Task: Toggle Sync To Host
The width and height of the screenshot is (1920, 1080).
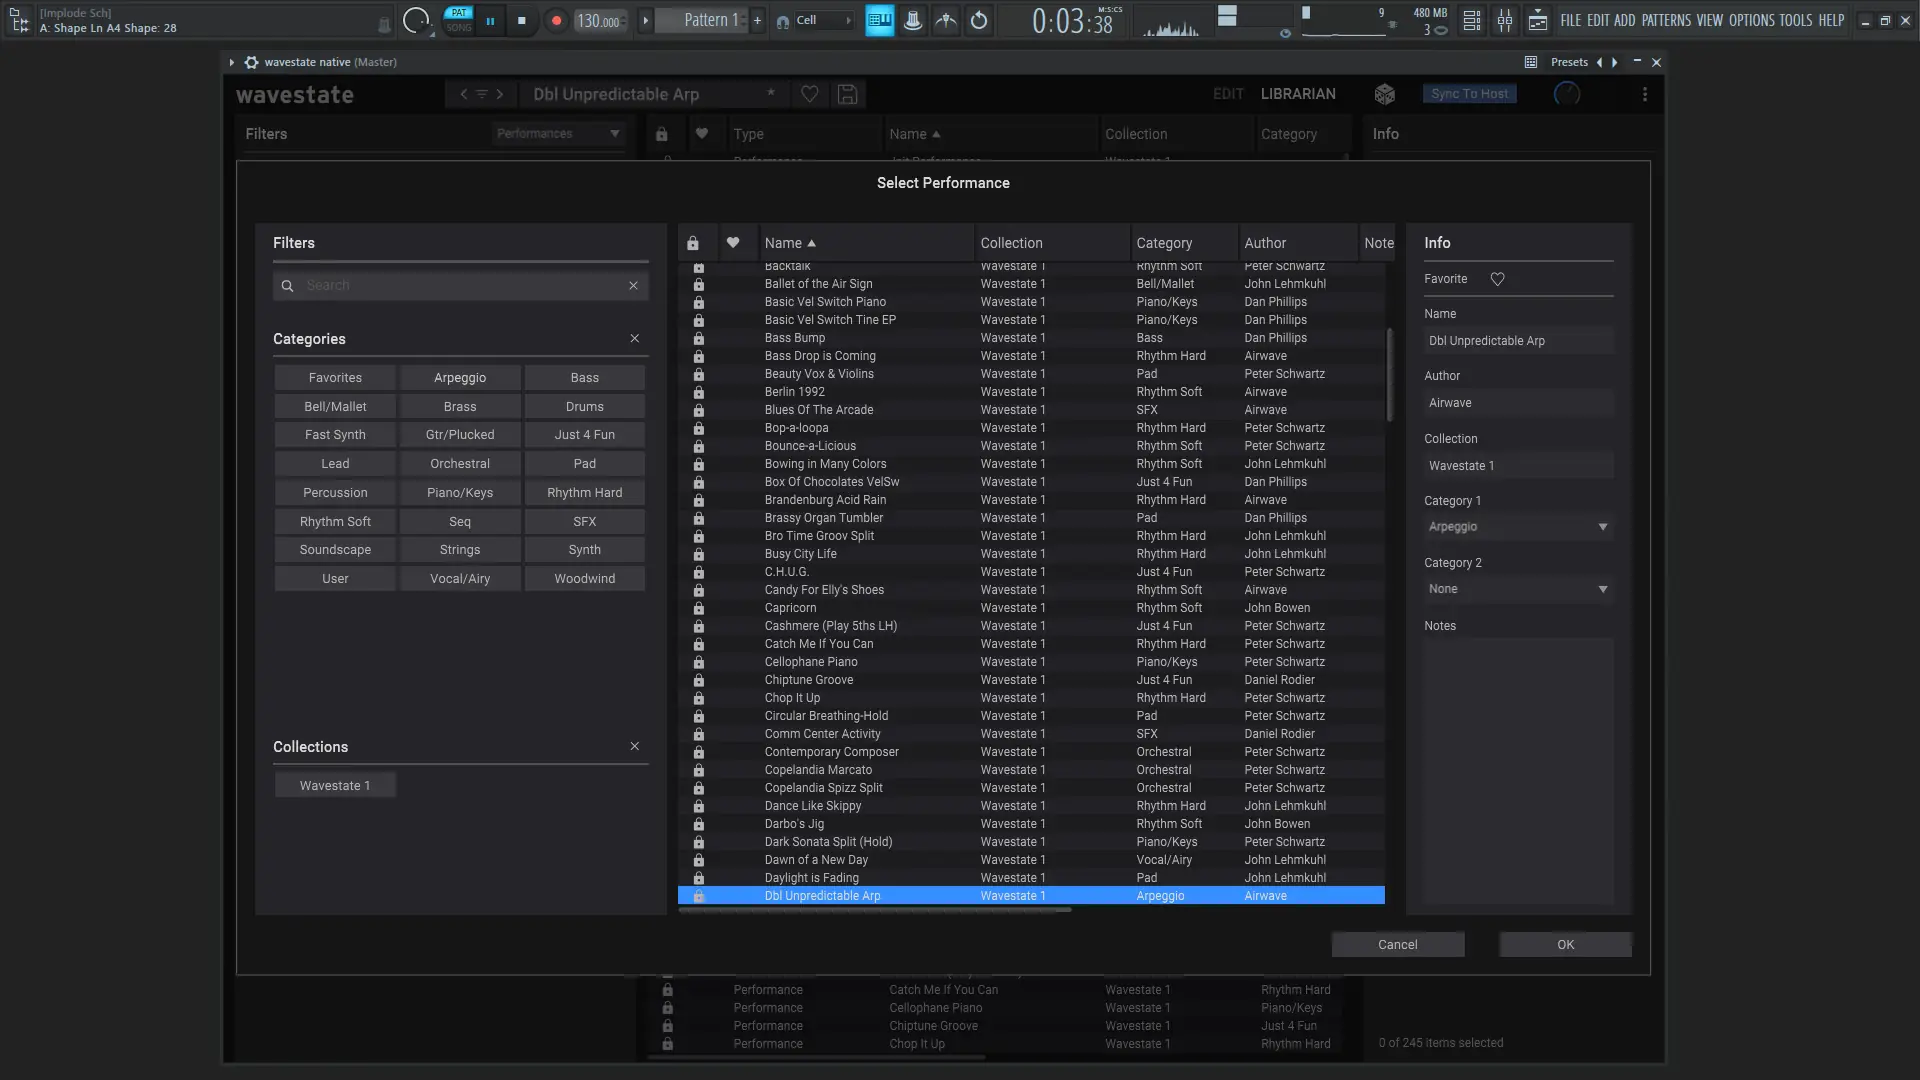Action: click(x=1469, y=94)
